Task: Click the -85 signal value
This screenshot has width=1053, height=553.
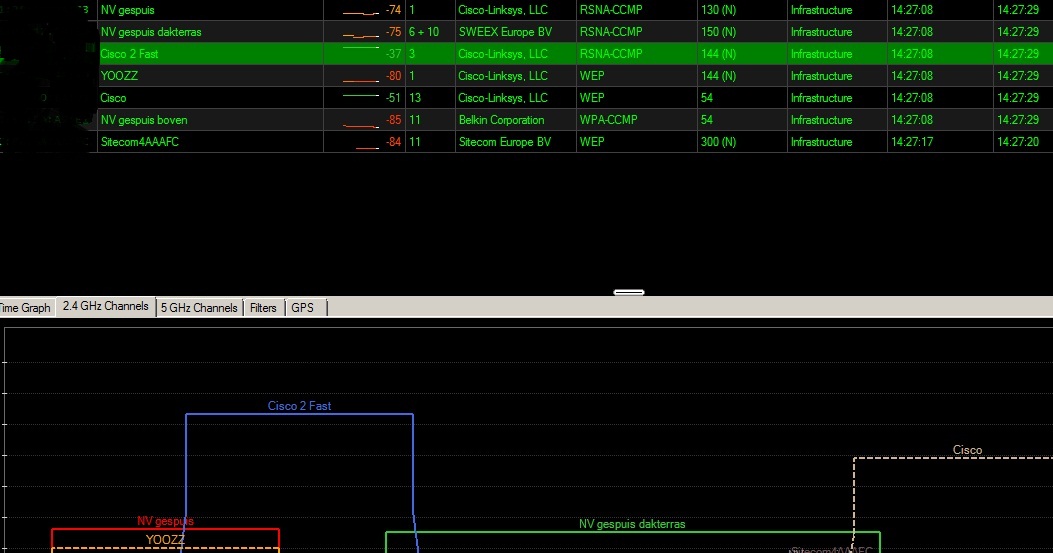Action: pyautogui.click(x=394, y=120)
